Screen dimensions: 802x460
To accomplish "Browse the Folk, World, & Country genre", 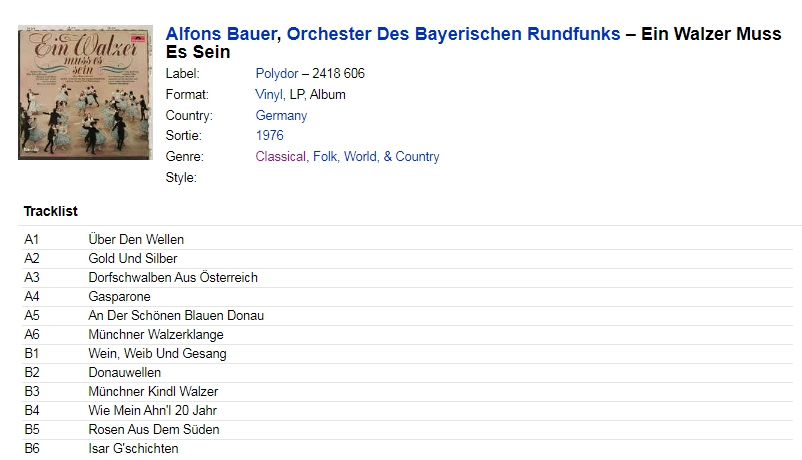I will [376, 157].
